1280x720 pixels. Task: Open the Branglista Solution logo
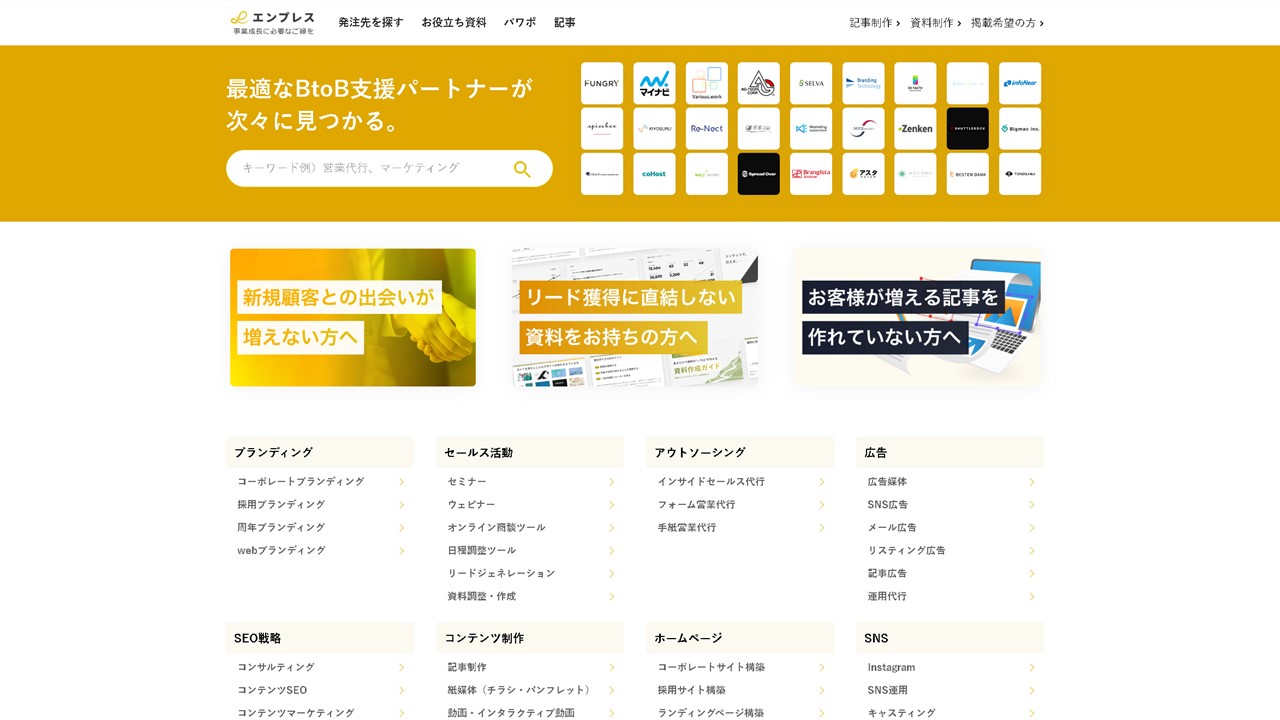point(810,173)
